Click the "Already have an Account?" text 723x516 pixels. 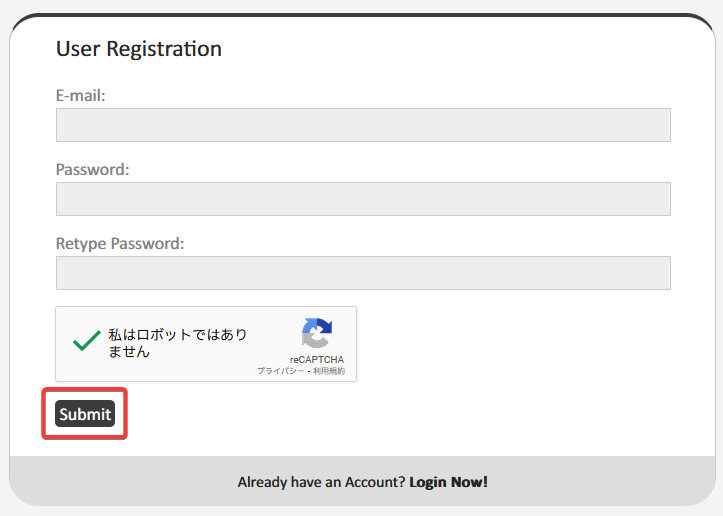(x=321, y=482)
